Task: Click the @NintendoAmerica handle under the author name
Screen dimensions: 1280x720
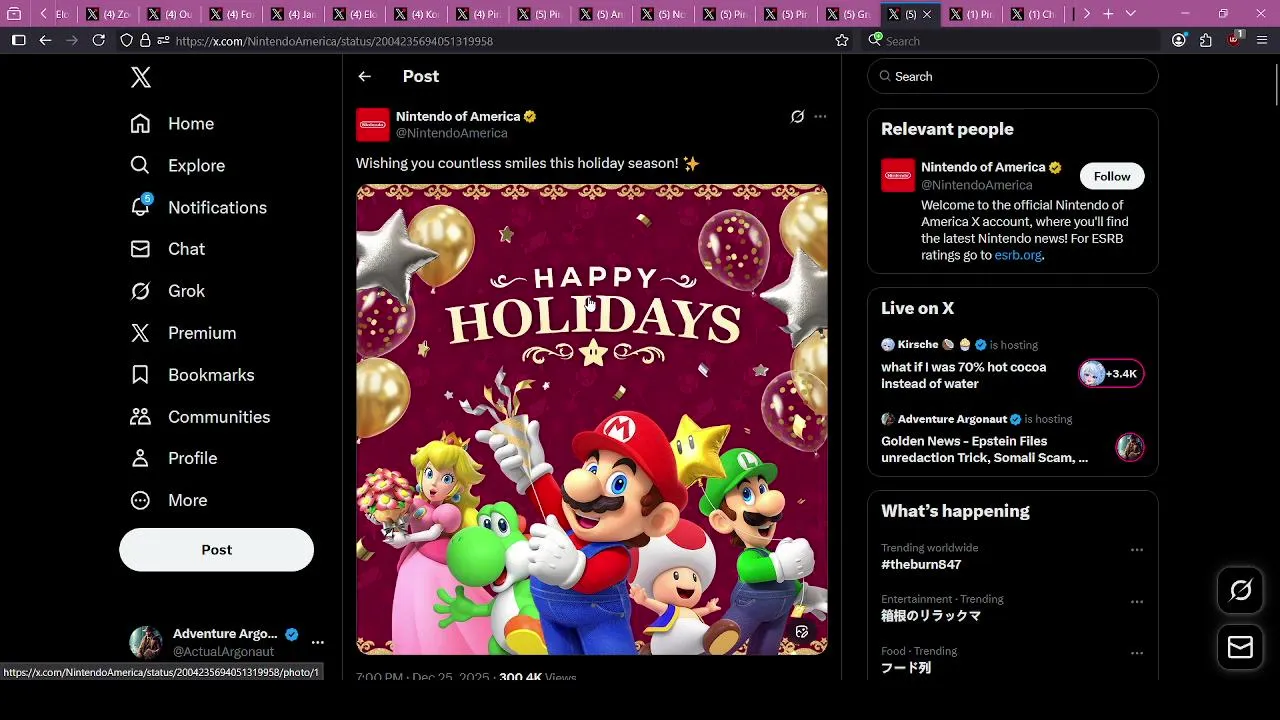Action: tap(452, 133)
